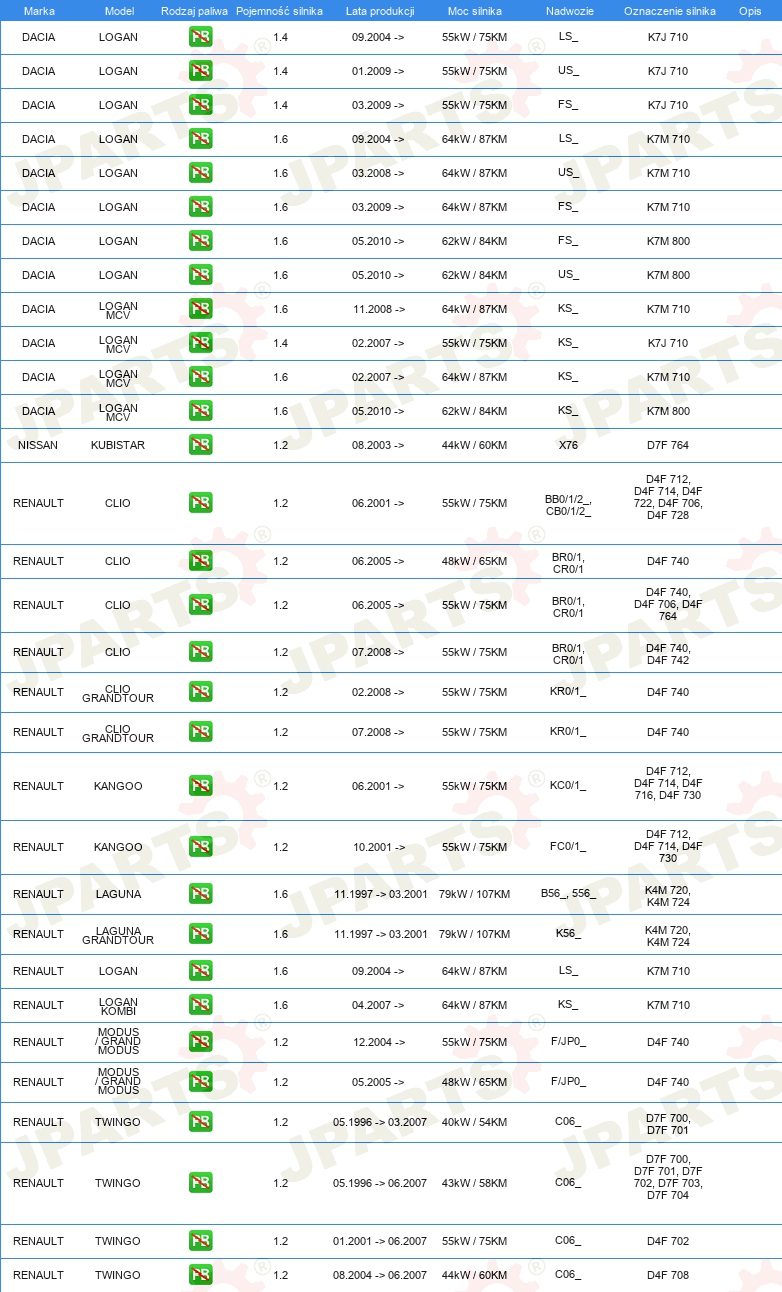Click fuel icon in Clio 48kW / 65KM row

pos(200,561)
